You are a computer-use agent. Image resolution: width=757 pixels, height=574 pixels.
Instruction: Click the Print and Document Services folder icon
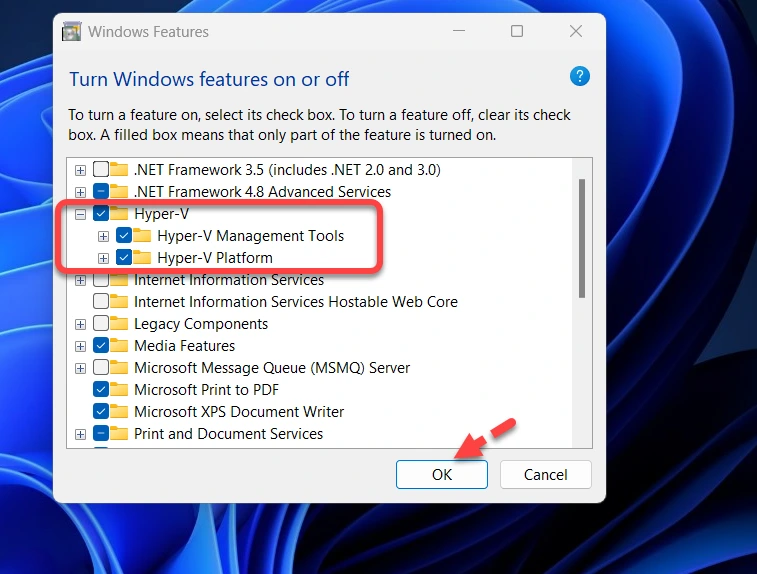point(119,434)
